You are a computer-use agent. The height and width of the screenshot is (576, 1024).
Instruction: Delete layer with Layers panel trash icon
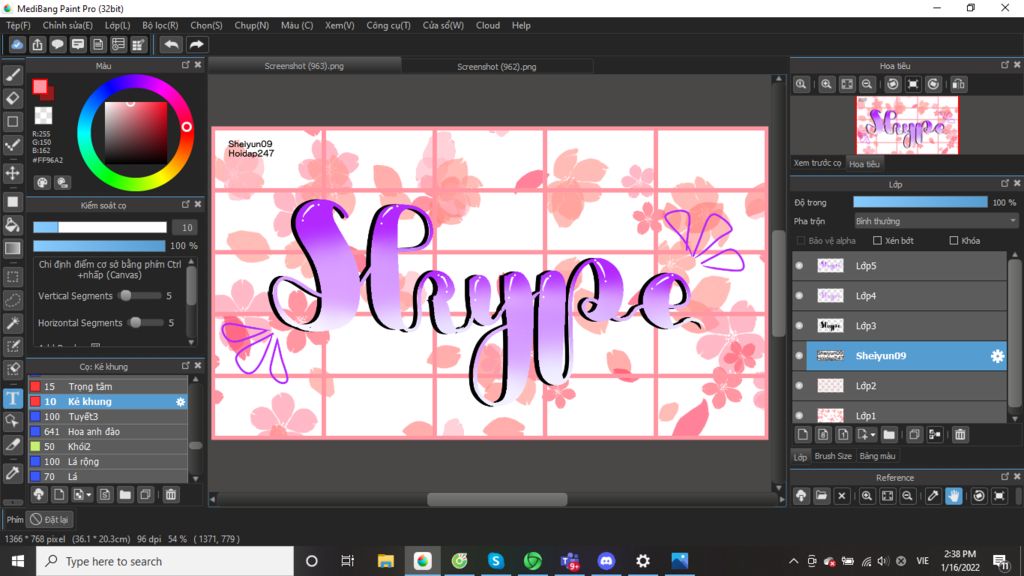(960, 434)
